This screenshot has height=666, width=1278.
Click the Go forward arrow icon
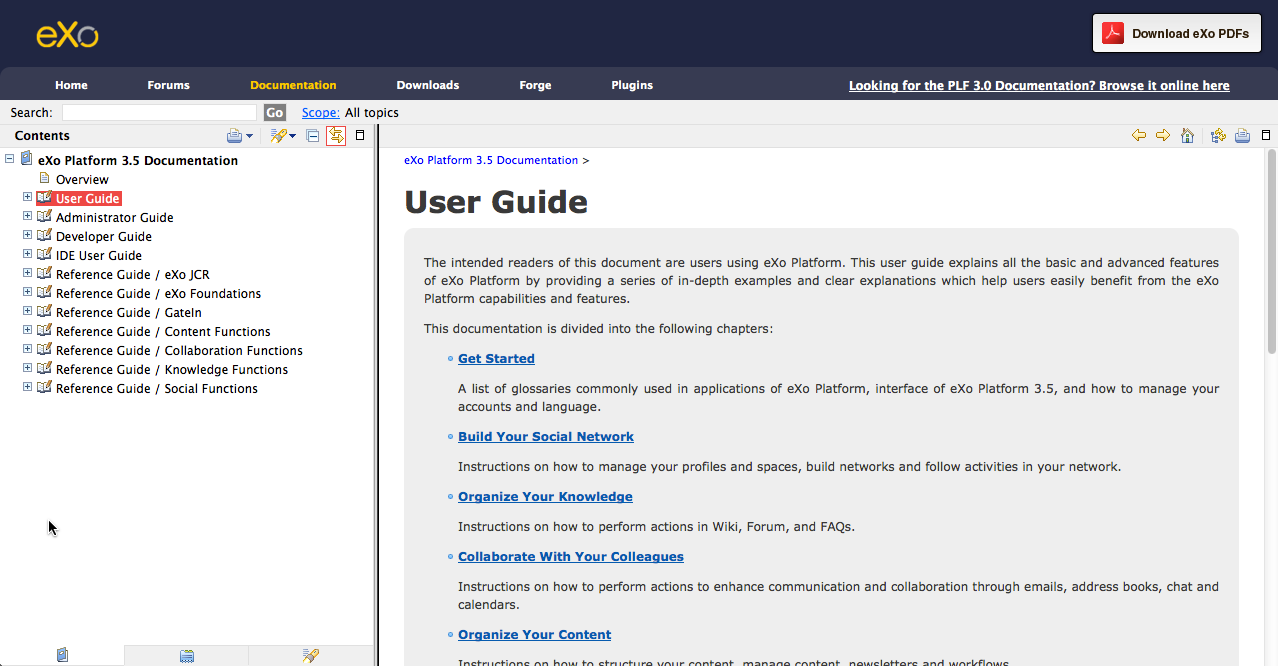point(1163,136)
